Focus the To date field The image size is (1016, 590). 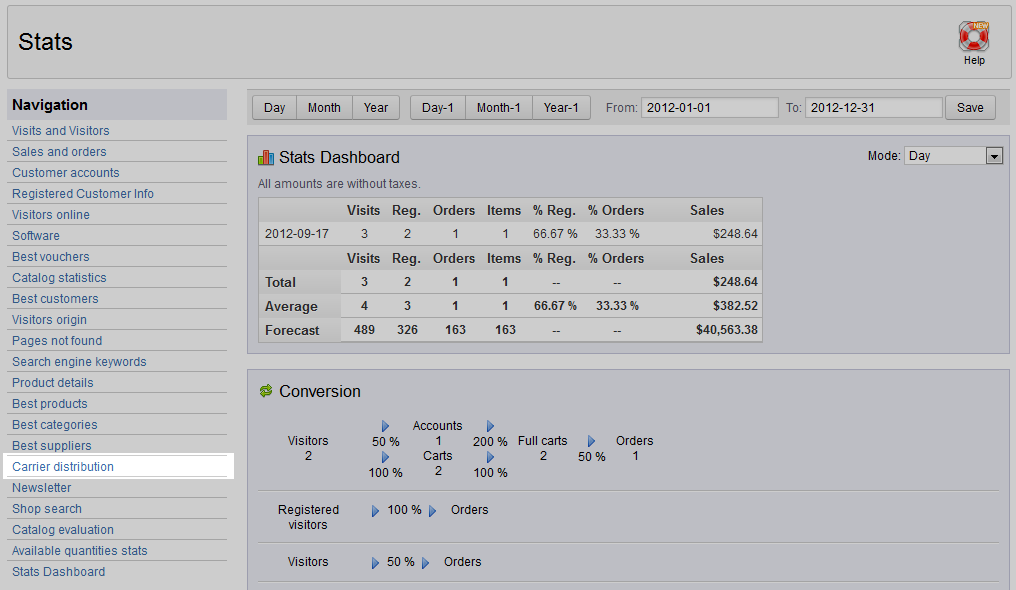[x=873, y=108]
